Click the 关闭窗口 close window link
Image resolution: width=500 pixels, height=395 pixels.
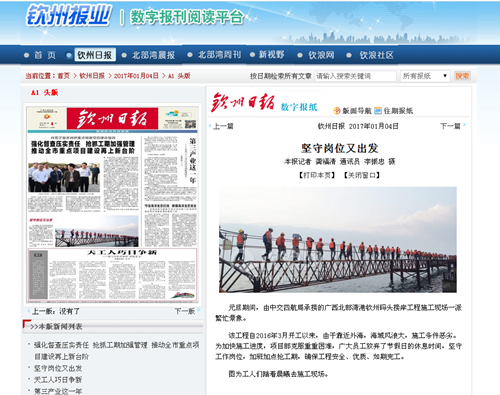362,175
